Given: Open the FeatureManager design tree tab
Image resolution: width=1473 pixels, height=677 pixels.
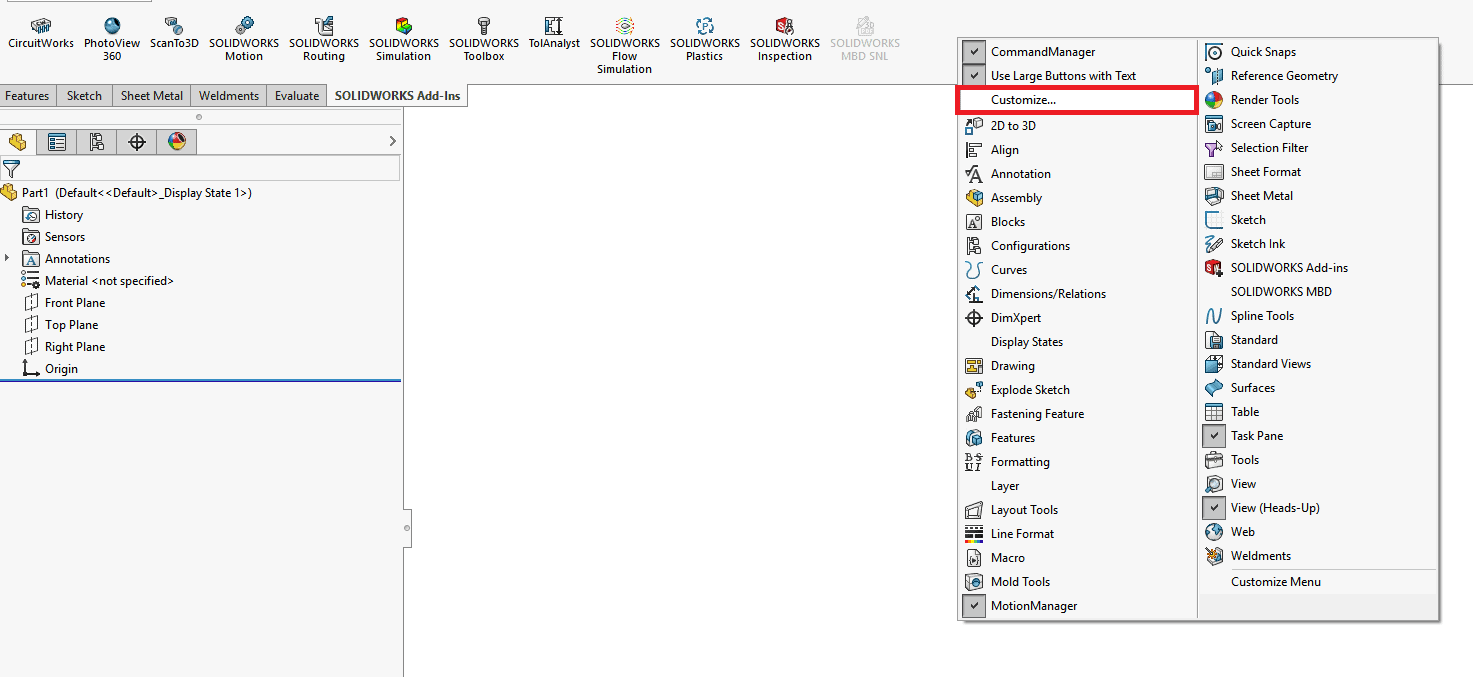Looking at the screenshot, I should pos(17,142).
